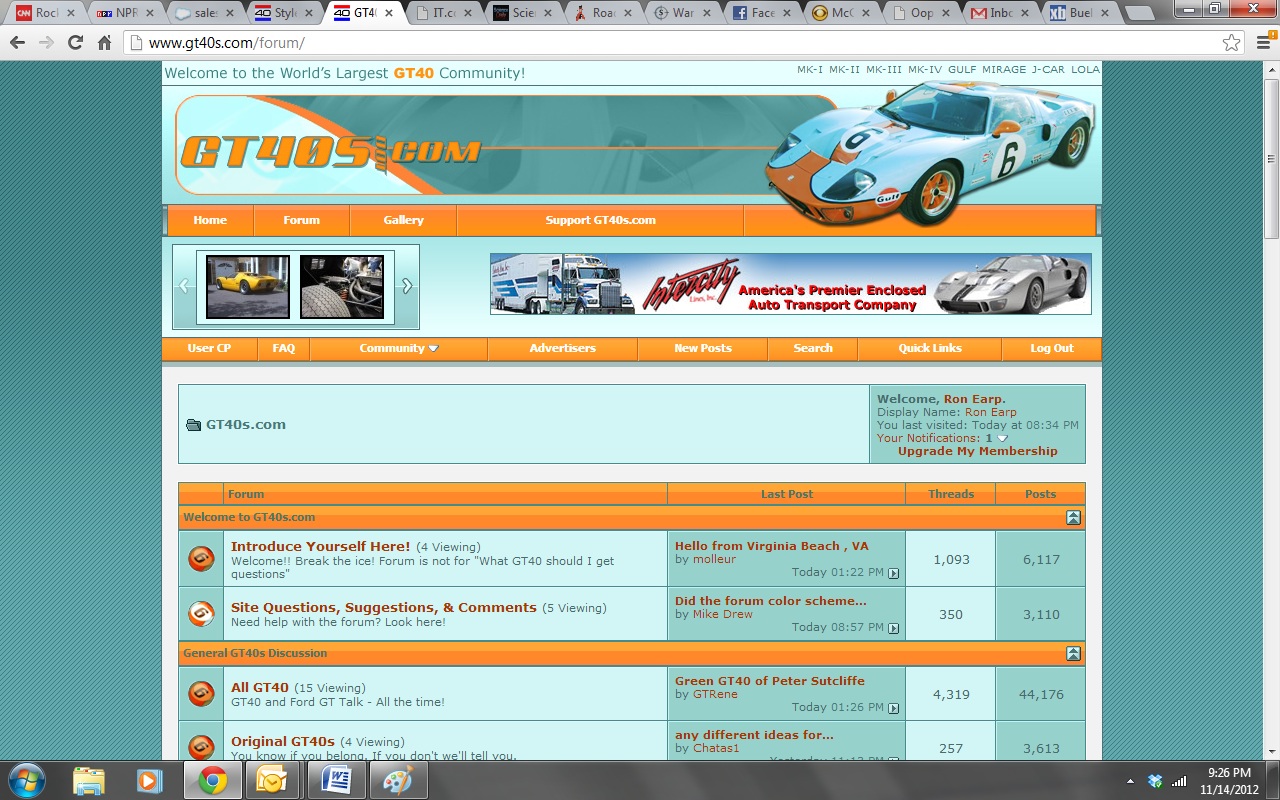The width and height of the screenshot is (1280, 800).
Task: Show hidden system tray icons
Action: tap(1130, 781)
